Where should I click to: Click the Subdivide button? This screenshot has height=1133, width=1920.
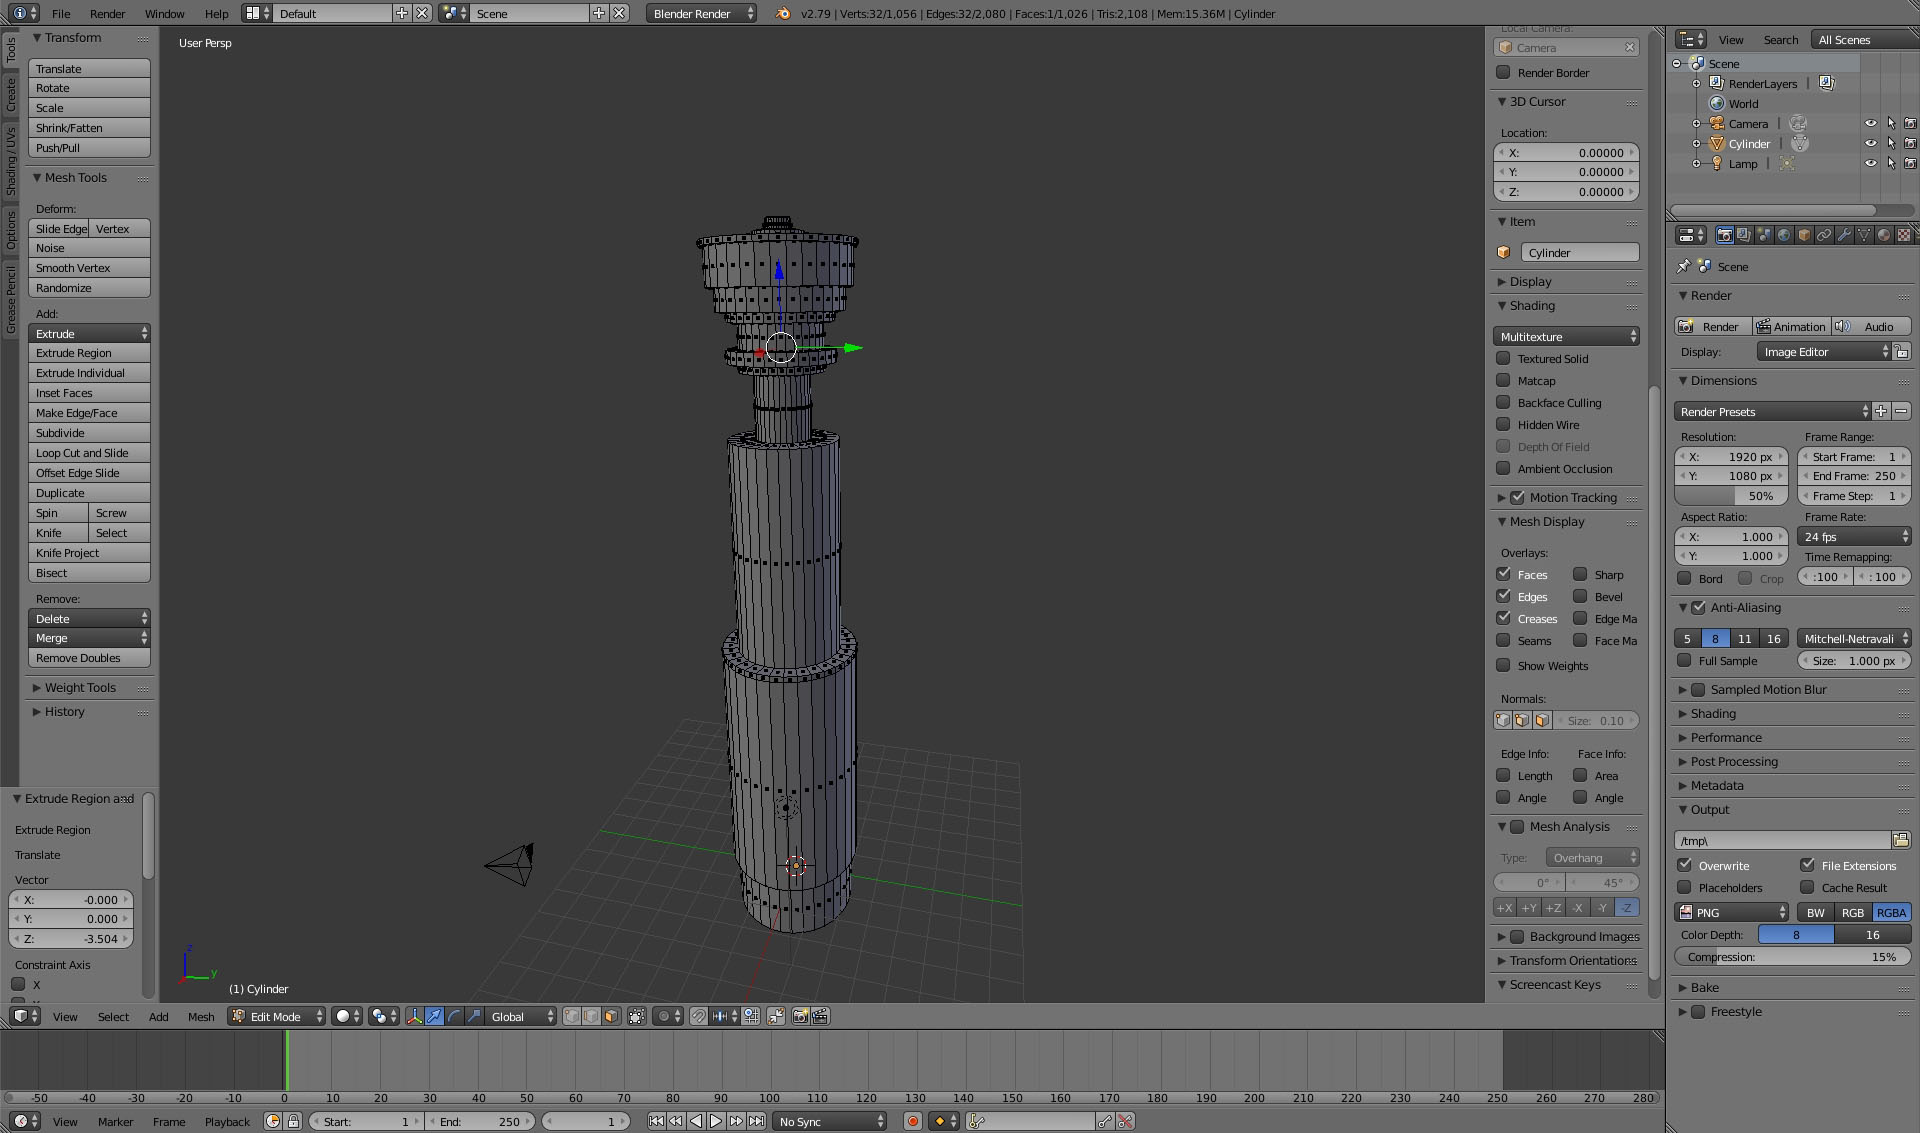tap(89, 432)
